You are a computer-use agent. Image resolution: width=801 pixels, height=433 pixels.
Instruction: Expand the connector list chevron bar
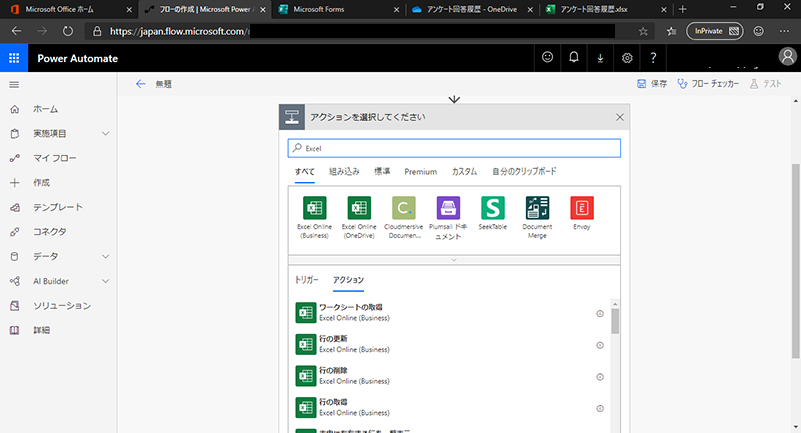pos(454,260)
